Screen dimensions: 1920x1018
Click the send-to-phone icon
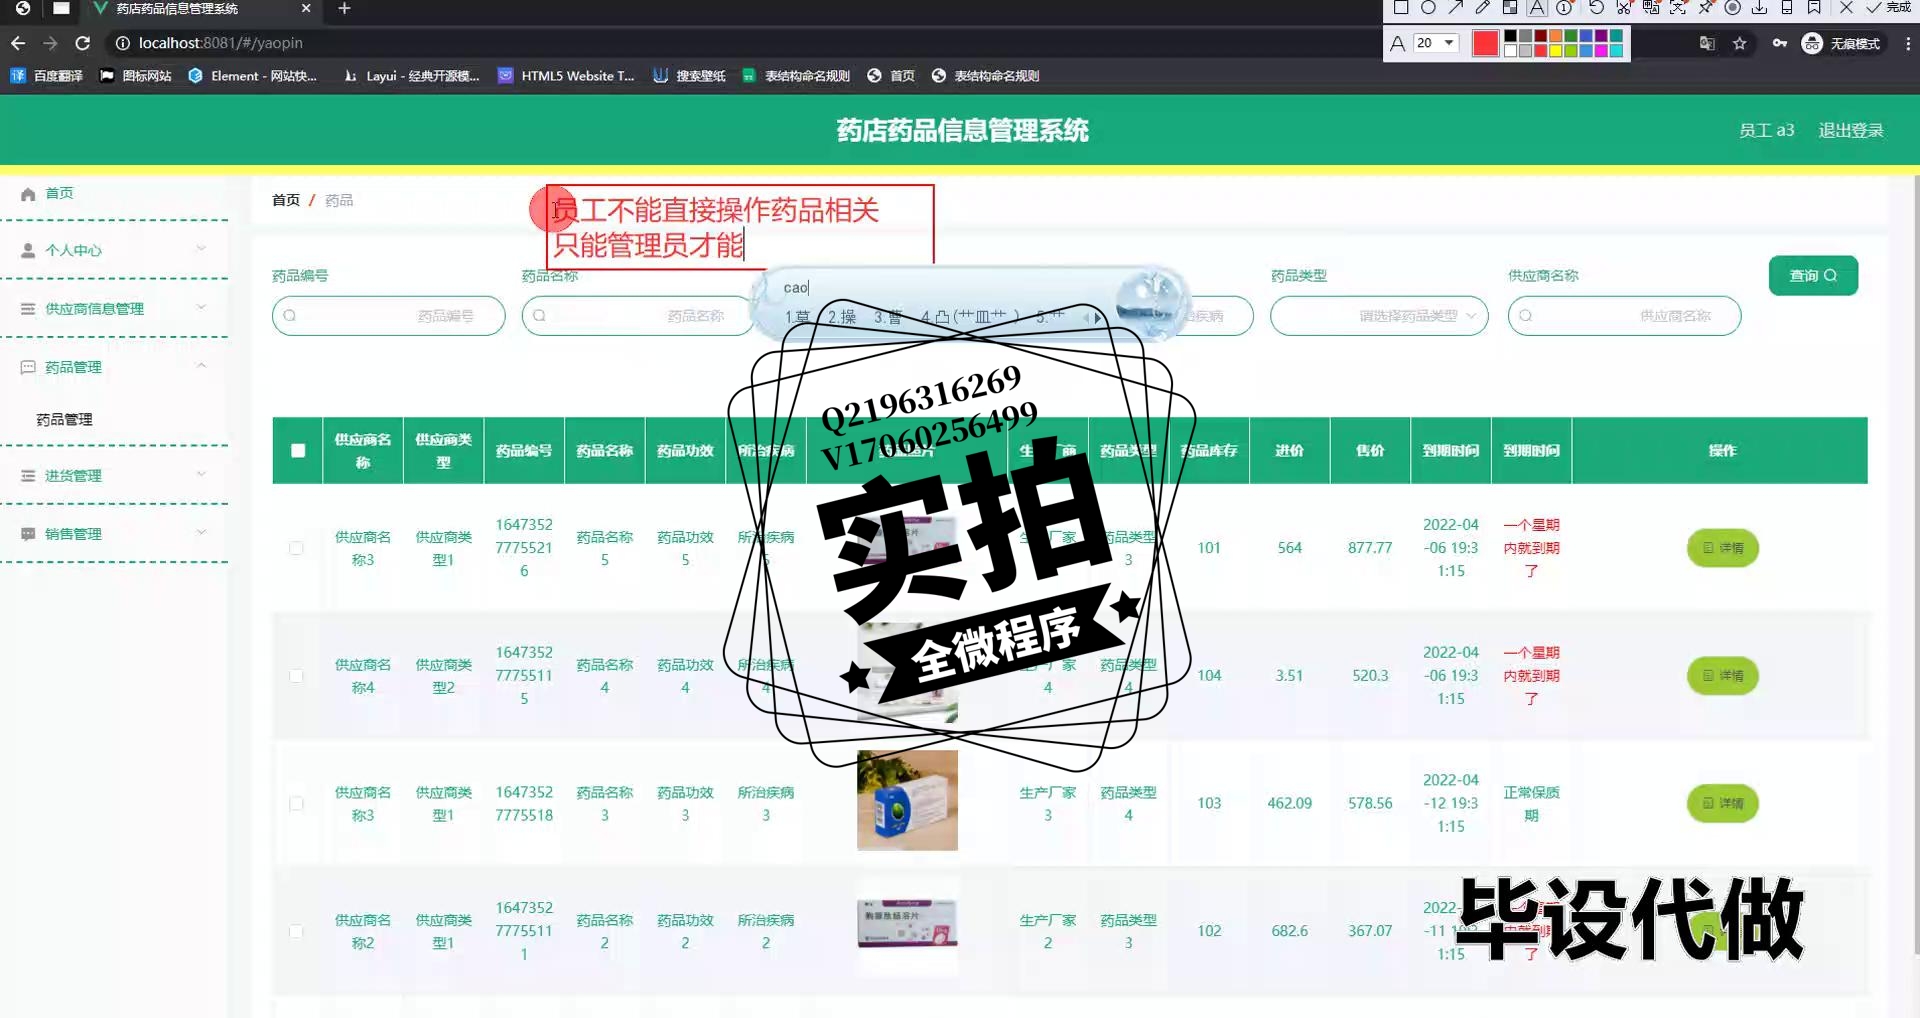1786,7
